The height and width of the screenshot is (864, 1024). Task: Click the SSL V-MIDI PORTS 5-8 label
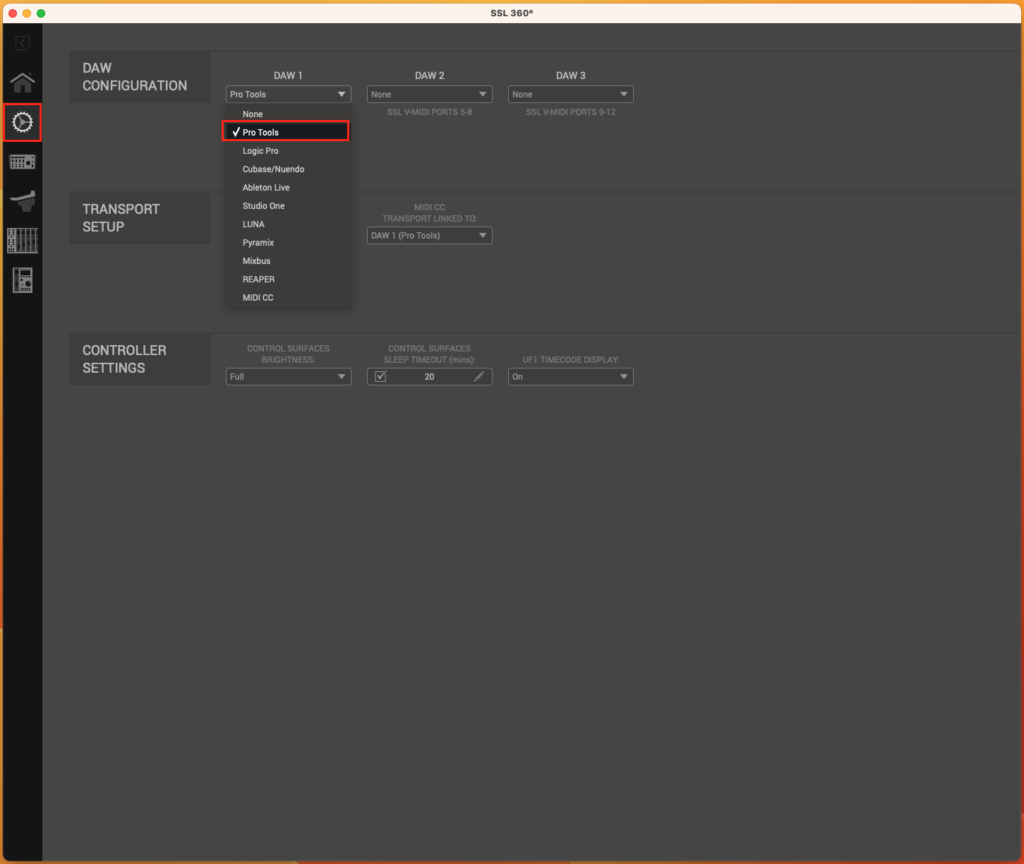point(429,112)
